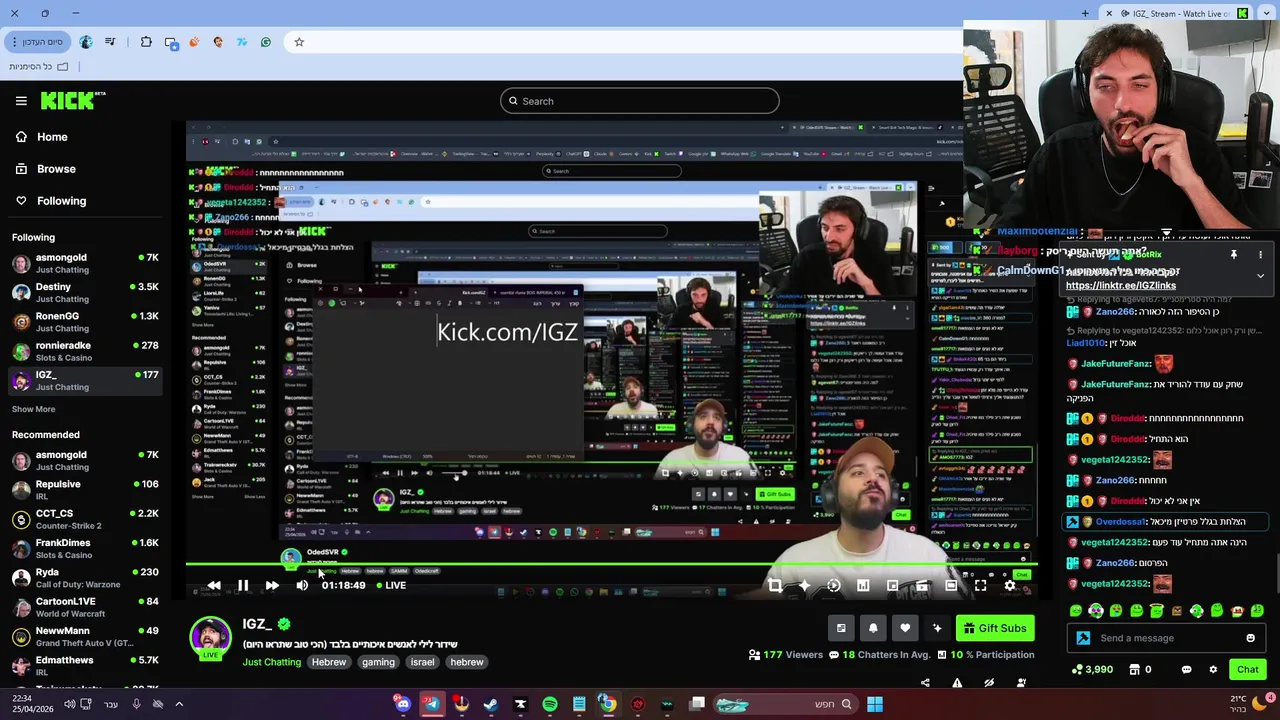
Task: Report stream with warning triangle icon
Action: [x=957, y=683]
